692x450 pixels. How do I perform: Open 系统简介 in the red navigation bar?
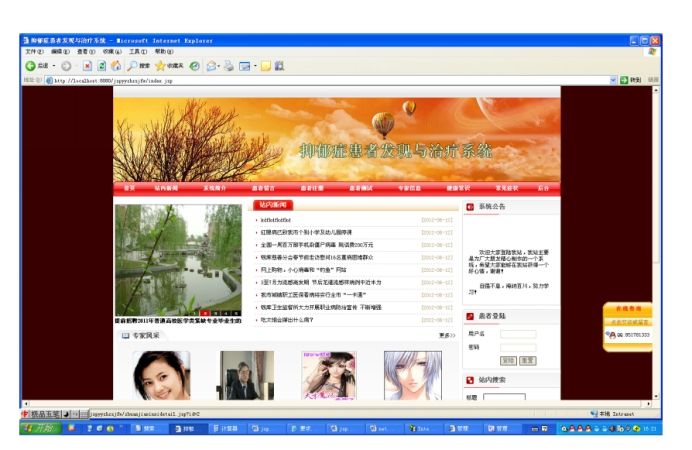(x=215, y=188)
